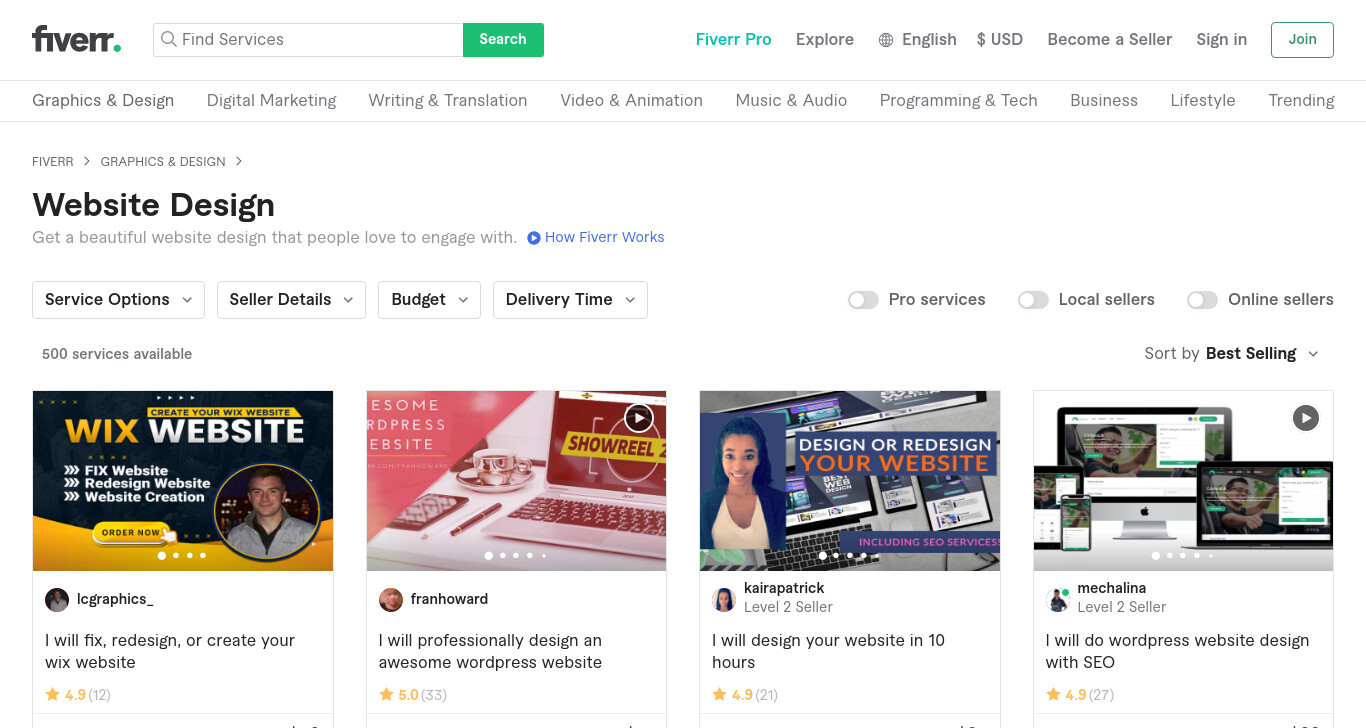Click the play icon beside How Fiverr Works
The width and height of the screenshot is (1366, 728).
tap(534, 238)
